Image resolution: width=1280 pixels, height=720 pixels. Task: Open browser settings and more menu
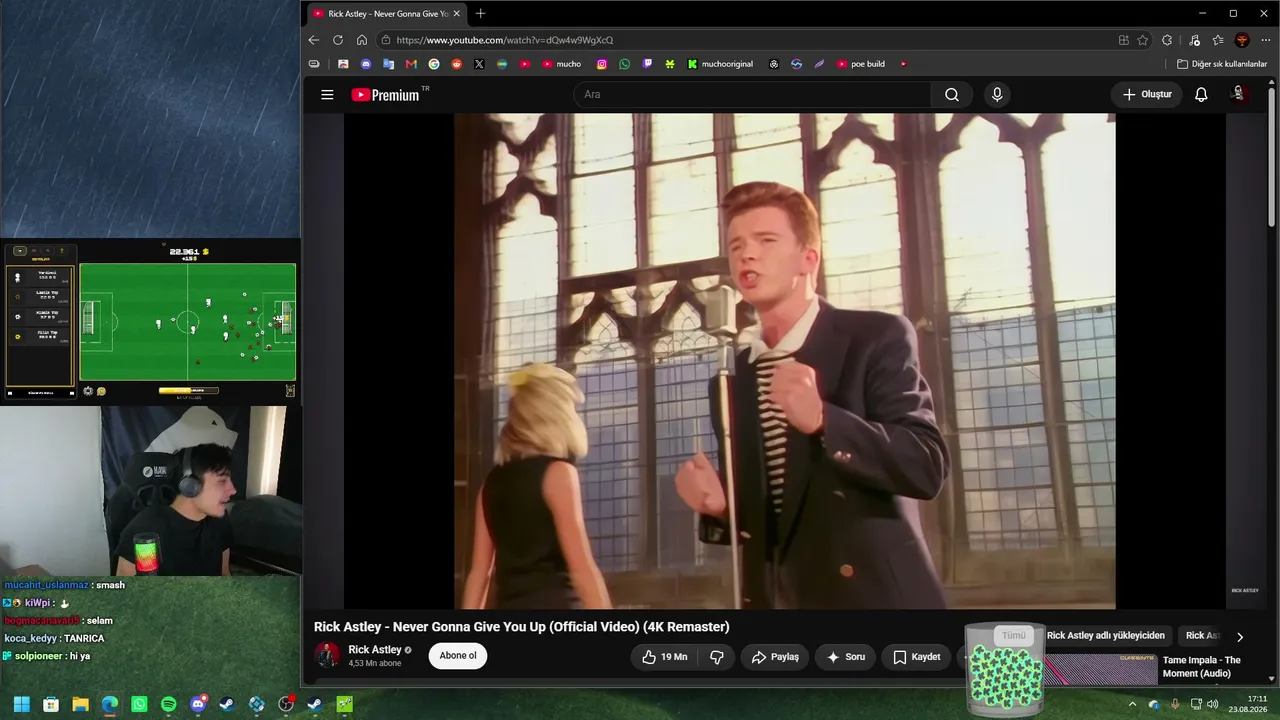1266,40
